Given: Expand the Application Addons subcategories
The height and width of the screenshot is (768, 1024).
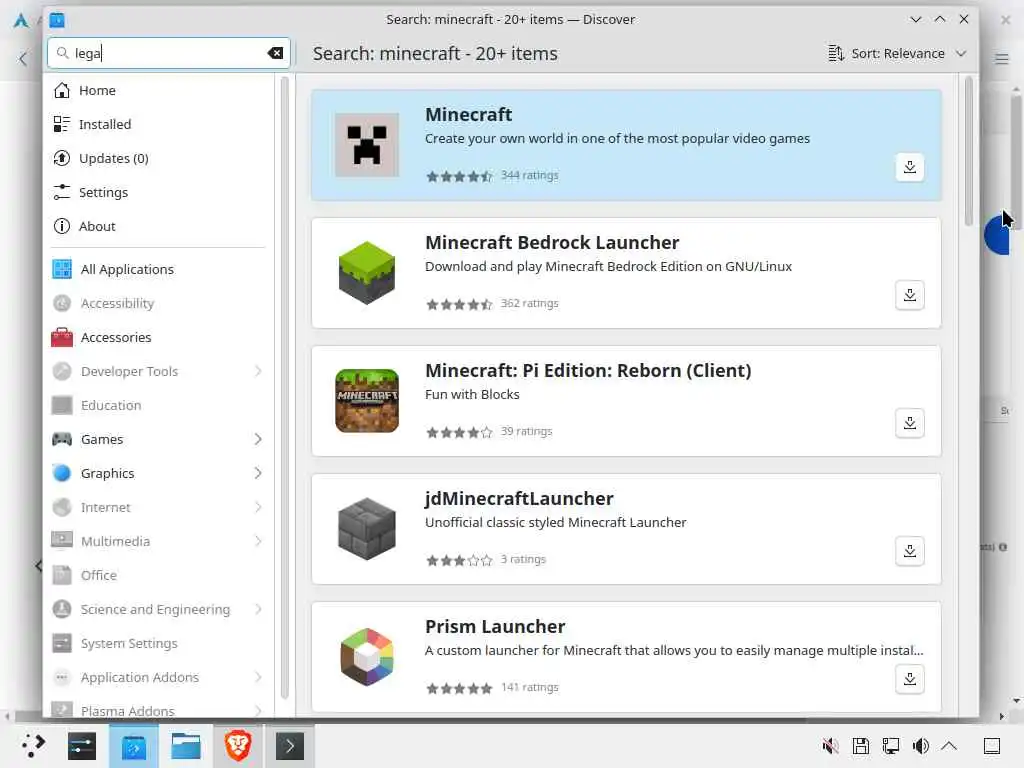Looking at the screenshot, I should tap(258, 677).
